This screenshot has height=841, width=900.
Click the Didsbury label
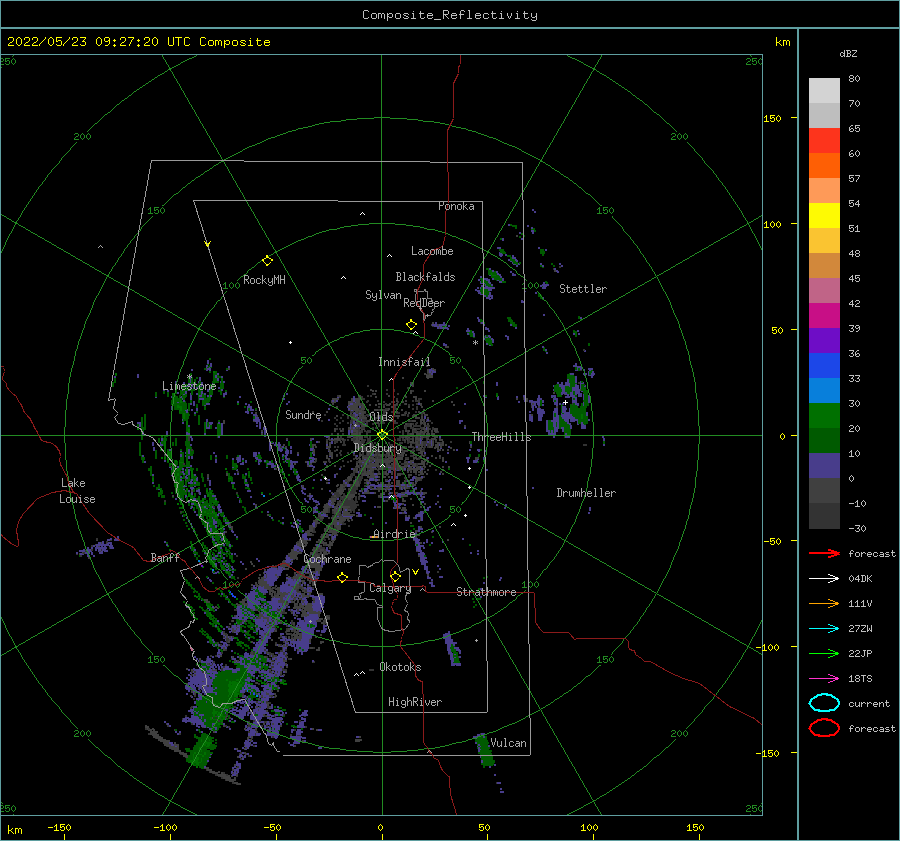click(x=377, y=448)
